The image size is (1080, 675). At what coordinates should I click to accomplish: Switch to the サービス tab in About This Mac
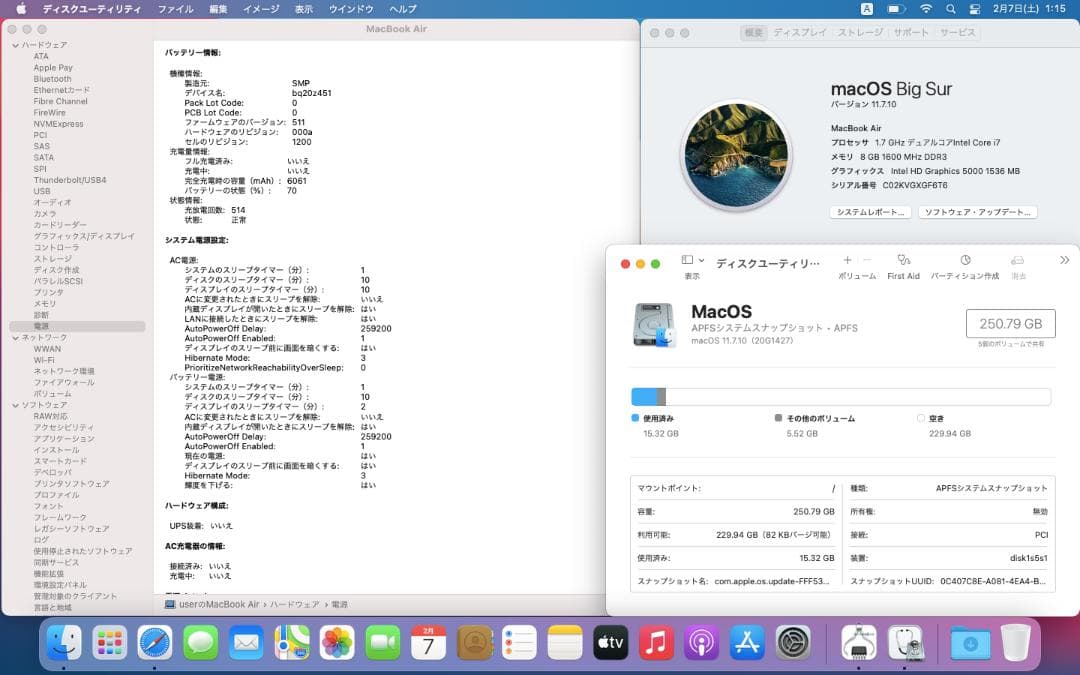coord(957,32)
